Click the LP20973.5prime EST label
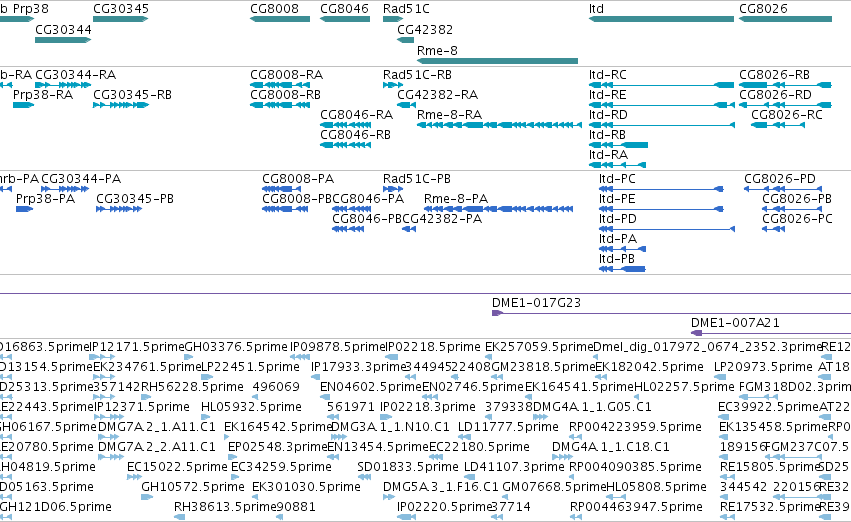The width and height of the screenshot is (851, 522). point(763,367)
